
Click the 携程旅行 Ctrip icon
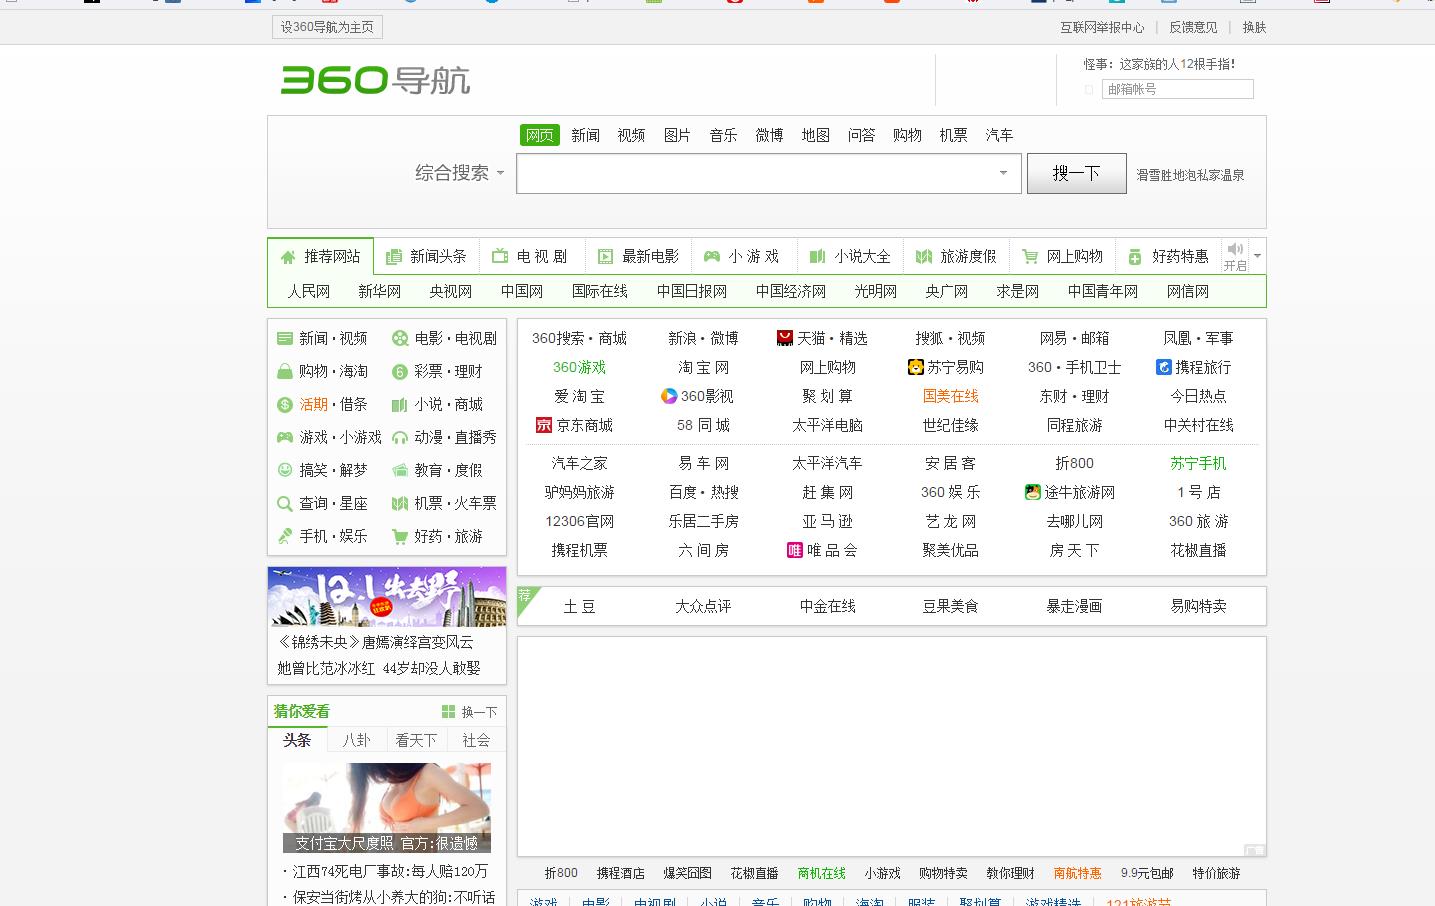(1163, 367)
